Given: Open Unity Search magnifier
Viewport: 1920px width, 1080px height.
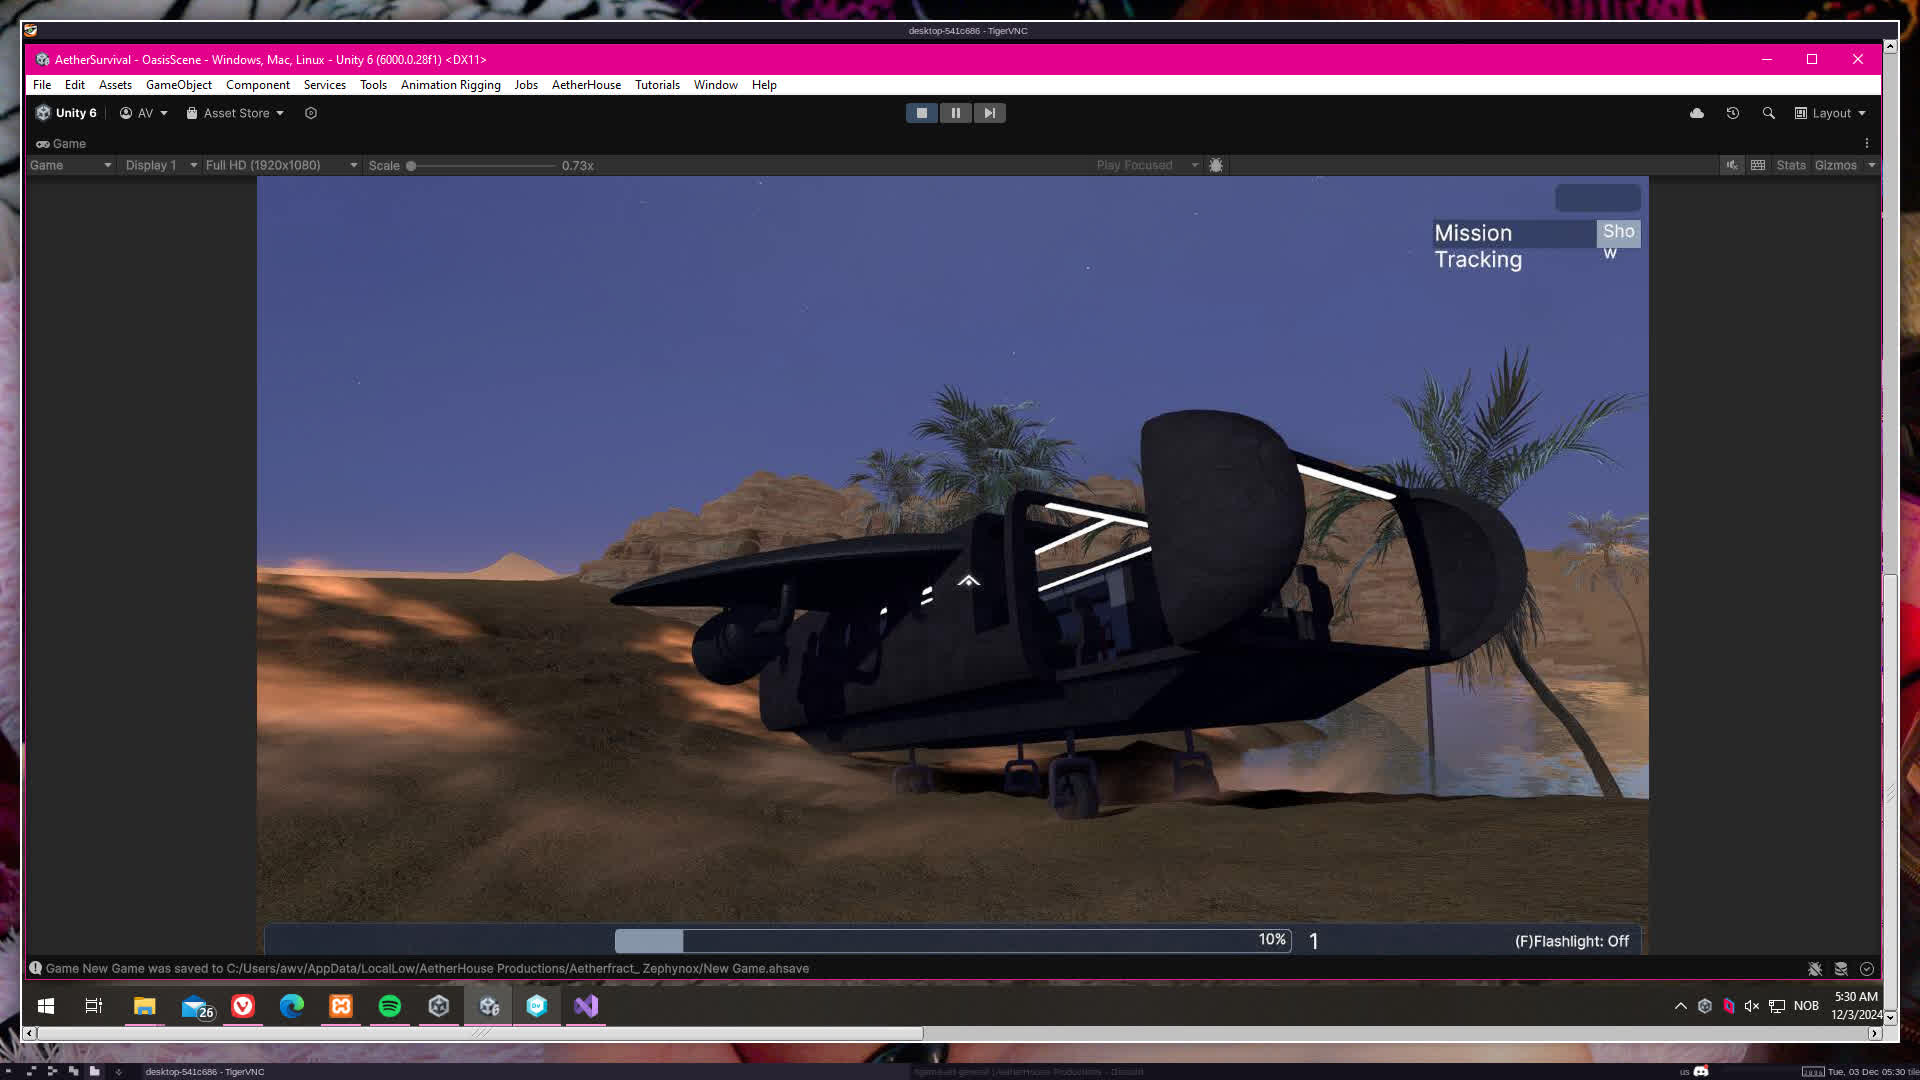Looking at the screenshot, I should (1768, 113).
